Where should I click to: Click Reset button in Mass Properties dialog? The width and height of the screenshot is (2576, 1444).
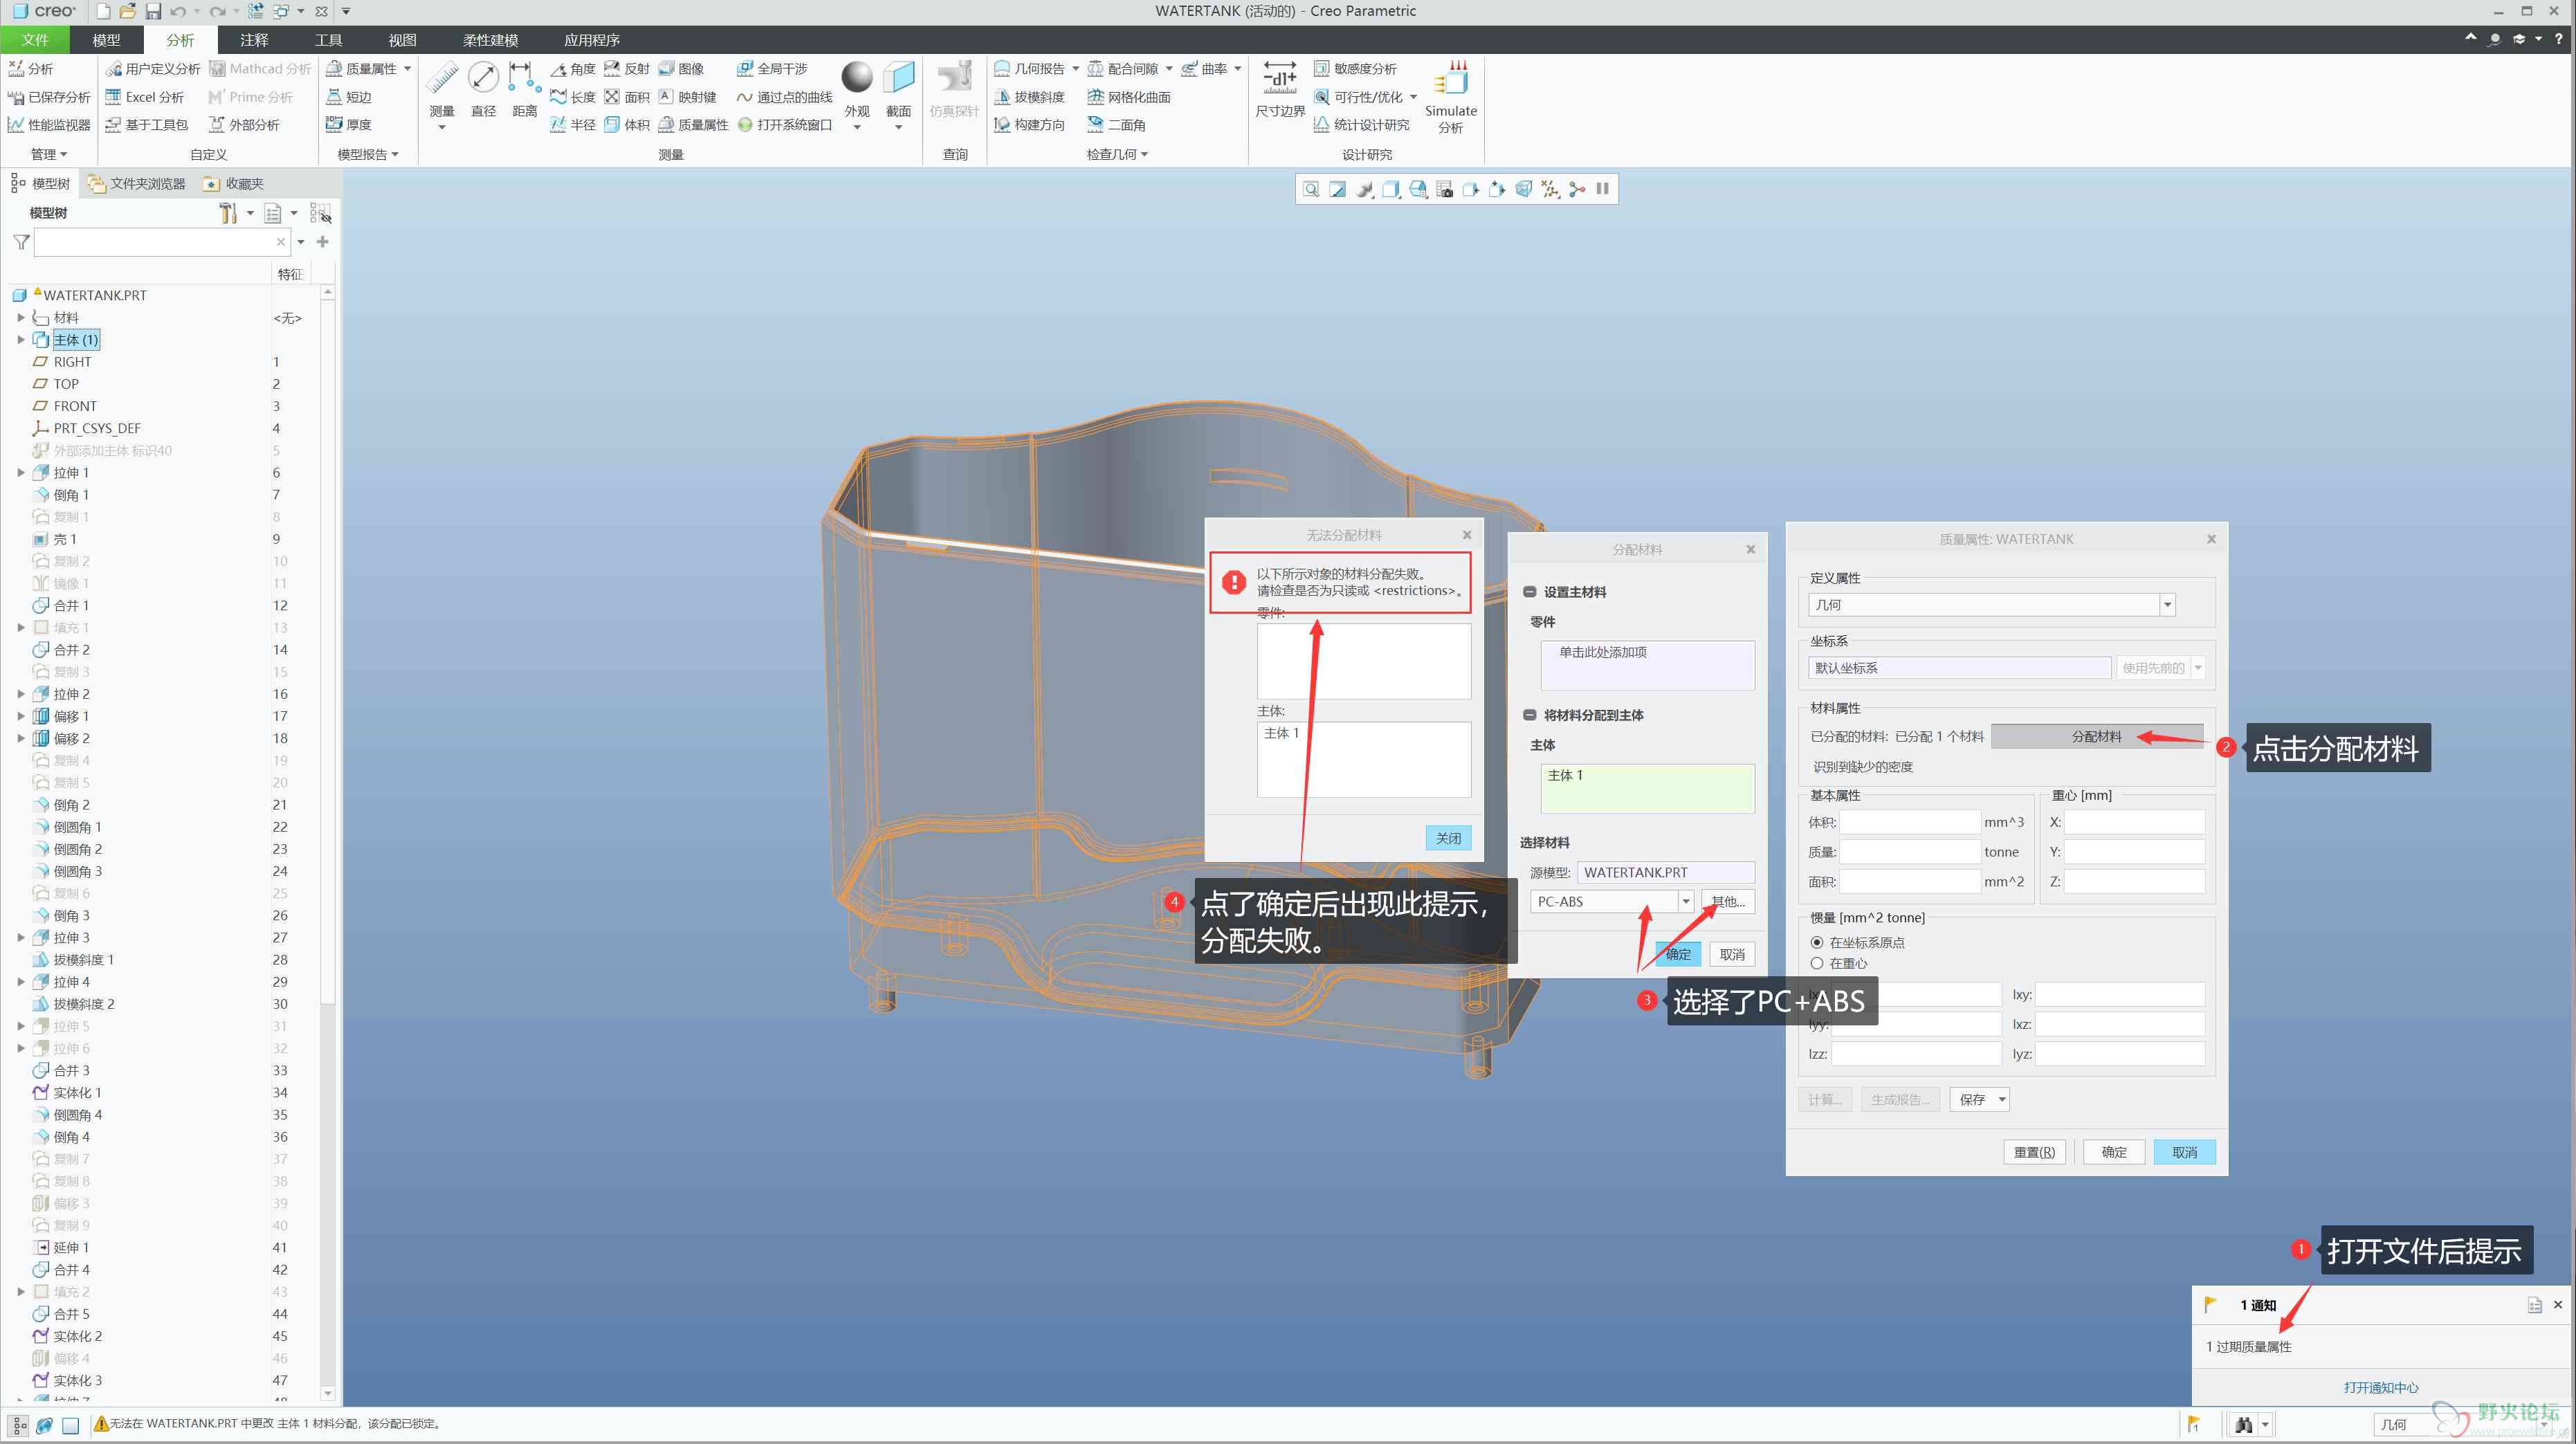(2034, 1153)
